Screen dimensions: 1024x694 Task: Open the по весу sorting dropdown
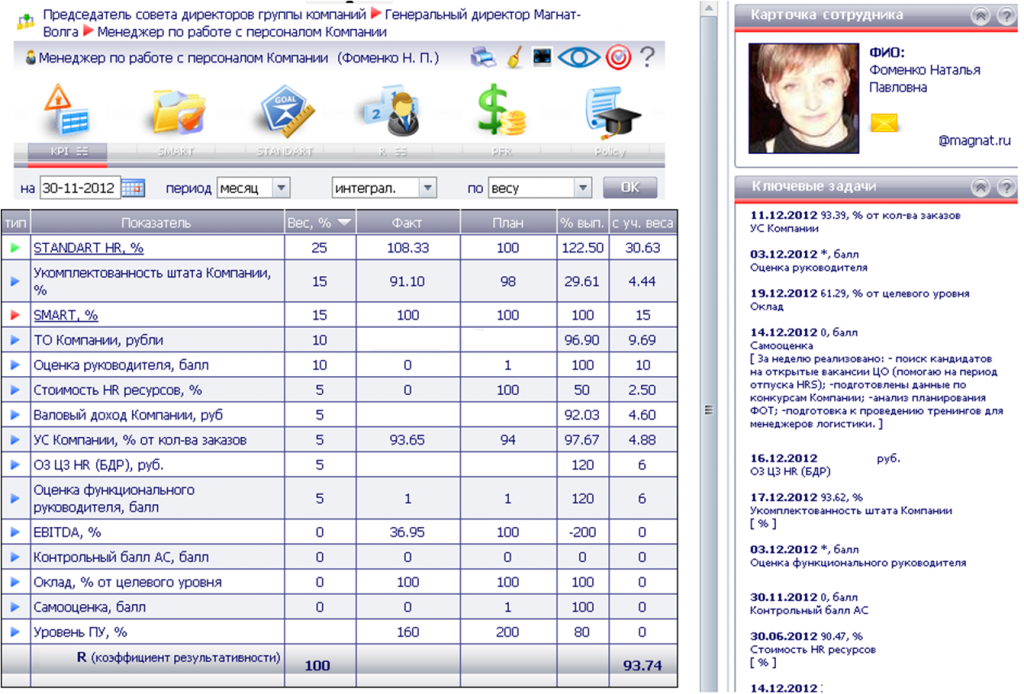(x=539, y=188)
